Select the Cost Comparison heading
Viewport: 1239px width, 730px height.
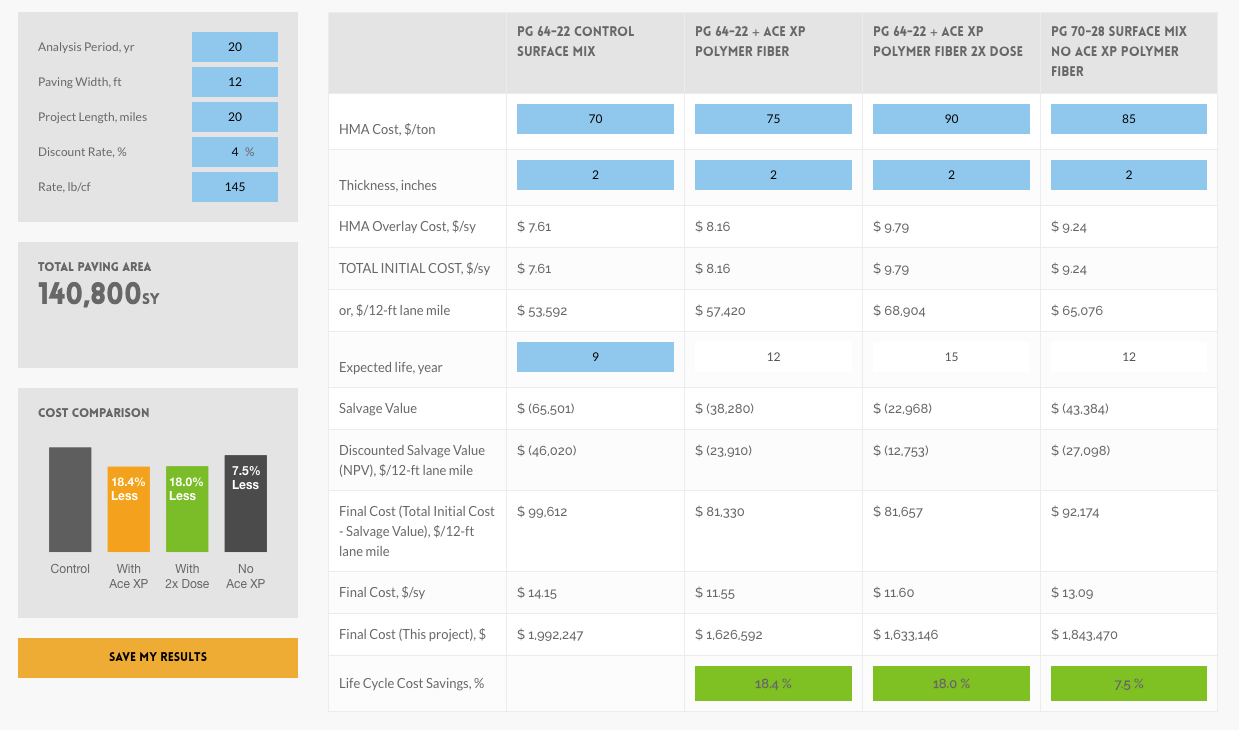[94, 413]
